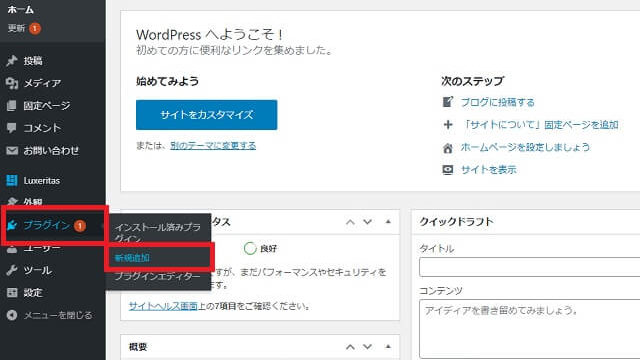This screenshot has height=360, width=640.
Task: Click the Media icon in sidebar
Action: pyautogui.click(x=12, y=83)
